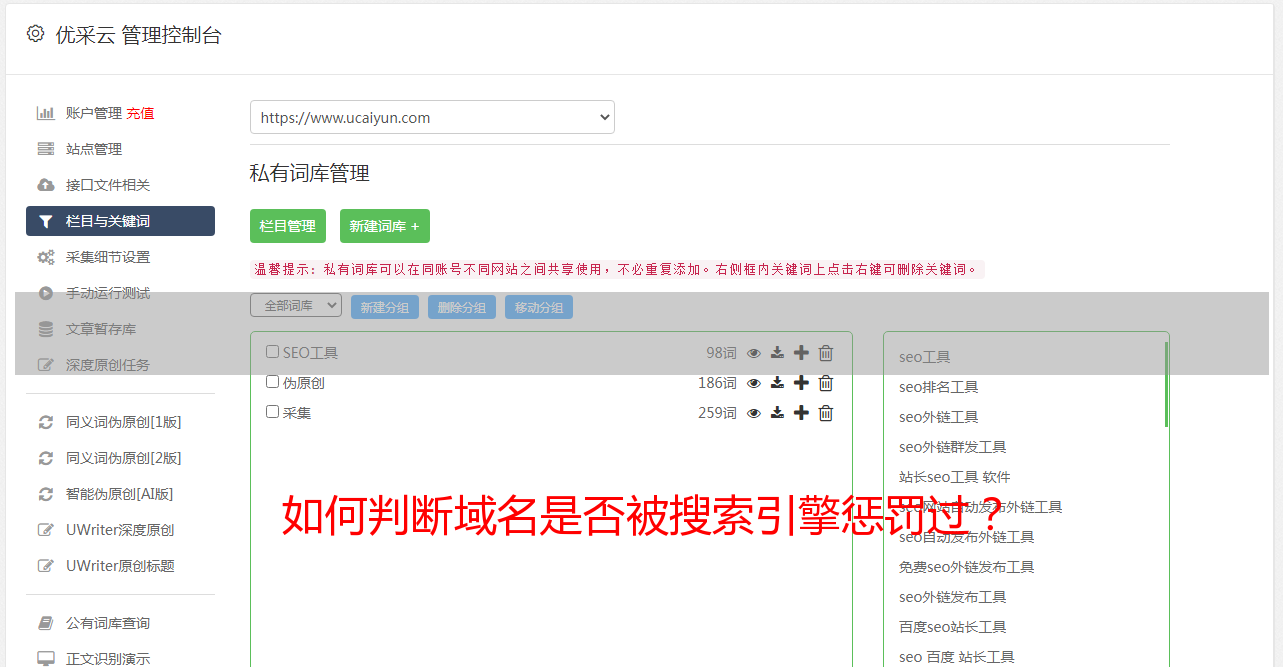This screenshot has width=1283, height=667.
Task: Click the book icon for 公有词库查询
Action: tap(46, 623)
